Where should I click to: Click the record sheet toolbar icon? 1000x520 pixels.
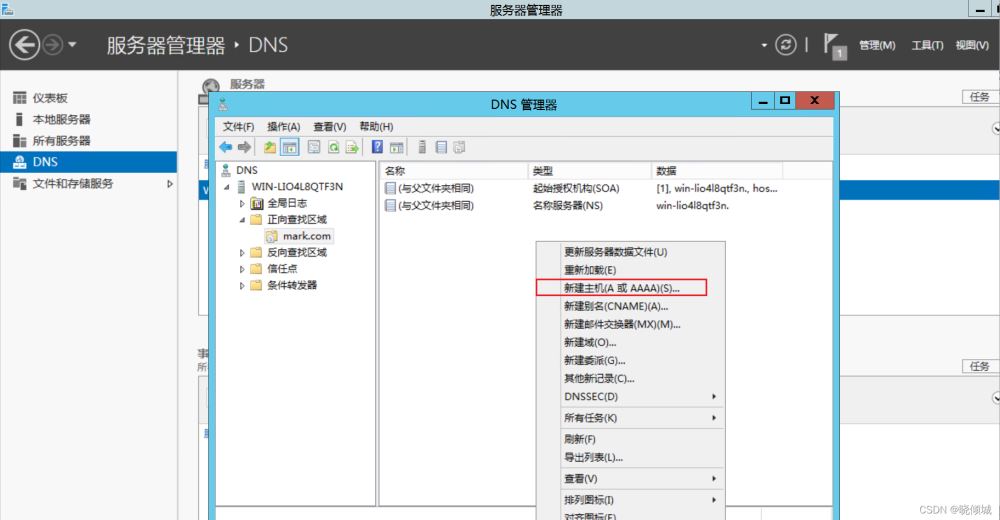(x=441, y=147)
